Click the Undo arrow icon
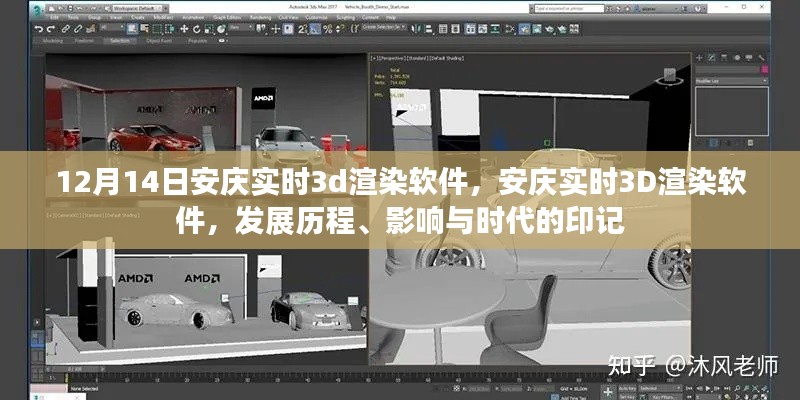800x400 pixels. [x=37, y=29]
